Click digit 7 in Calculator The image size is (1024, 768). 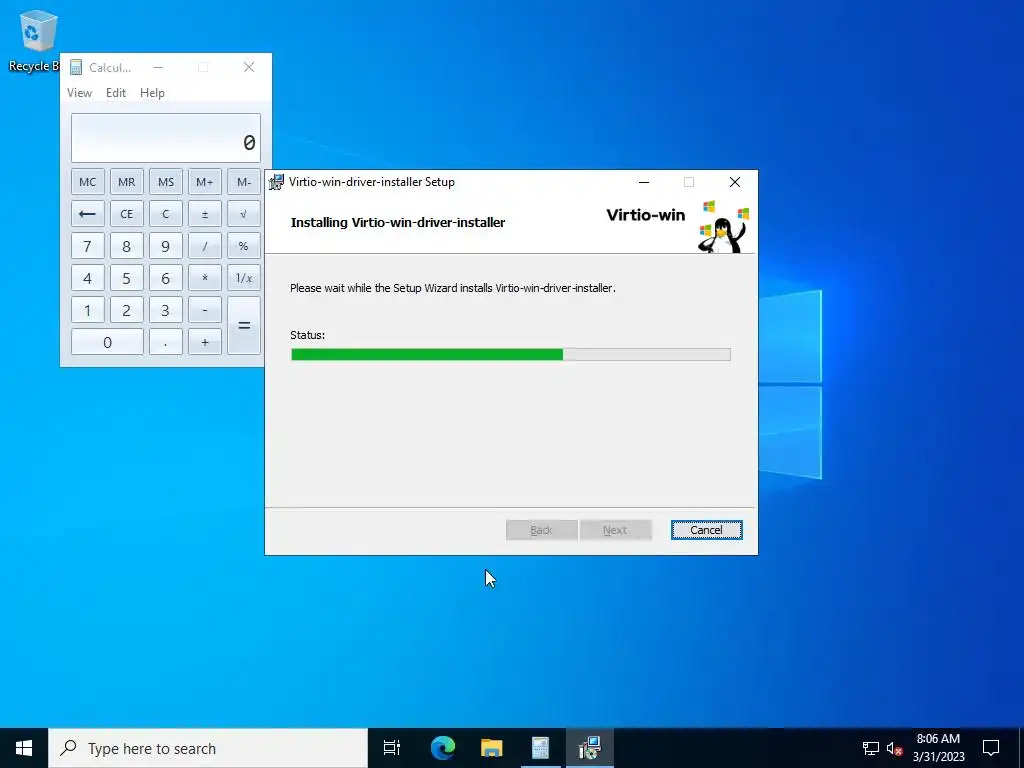click(x=88, y=246)
